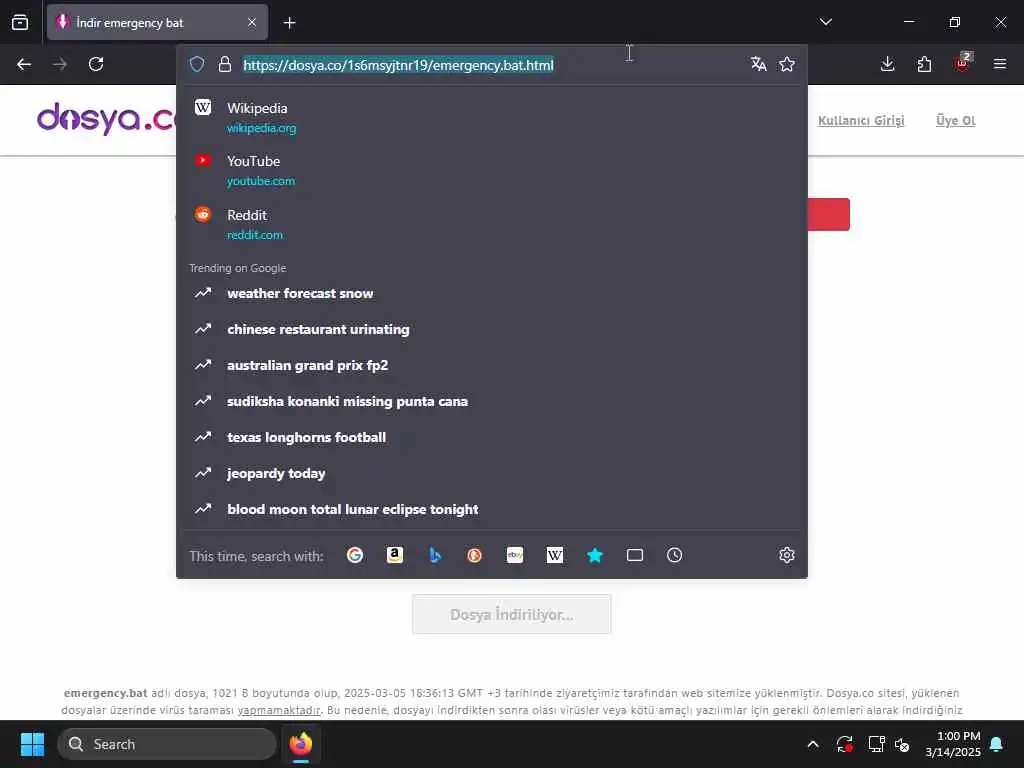Image resolution: width=1024 pixels, height=768 pixels.
Task: Open the Extensions puzzle icon
Action: 924,64
